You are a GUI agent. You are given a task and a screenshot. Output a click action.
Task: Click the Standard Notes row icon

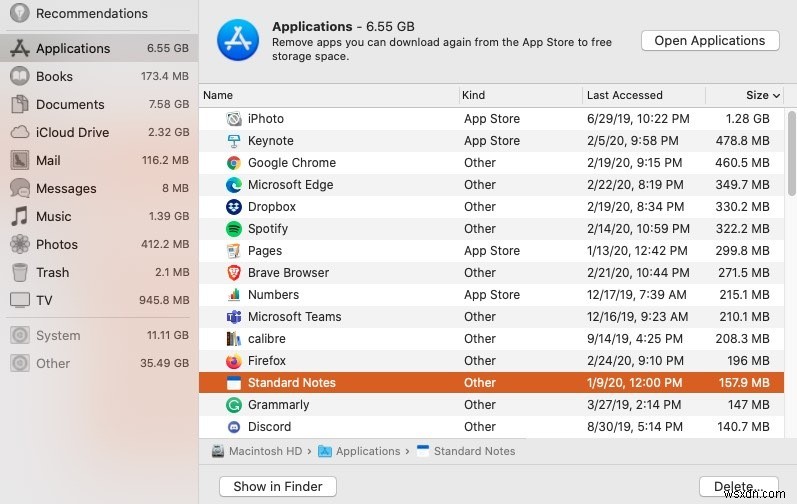(234, 383)
